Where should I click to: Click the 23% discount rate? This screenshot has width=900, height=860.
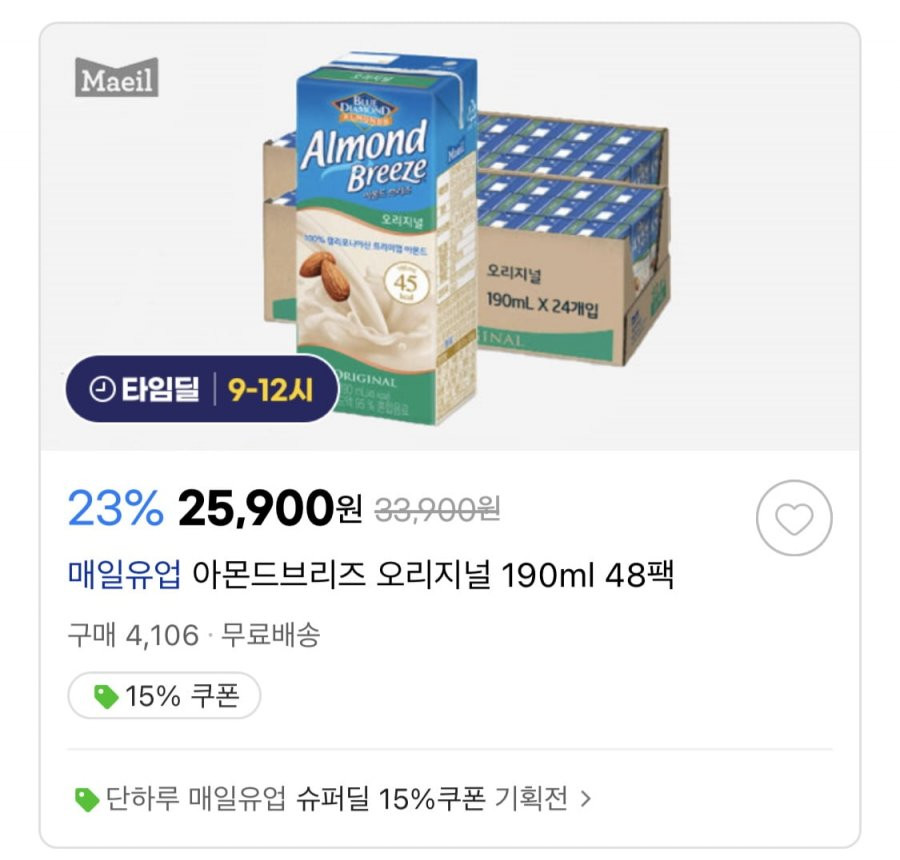pyautogui.click(x=115, y=508)
